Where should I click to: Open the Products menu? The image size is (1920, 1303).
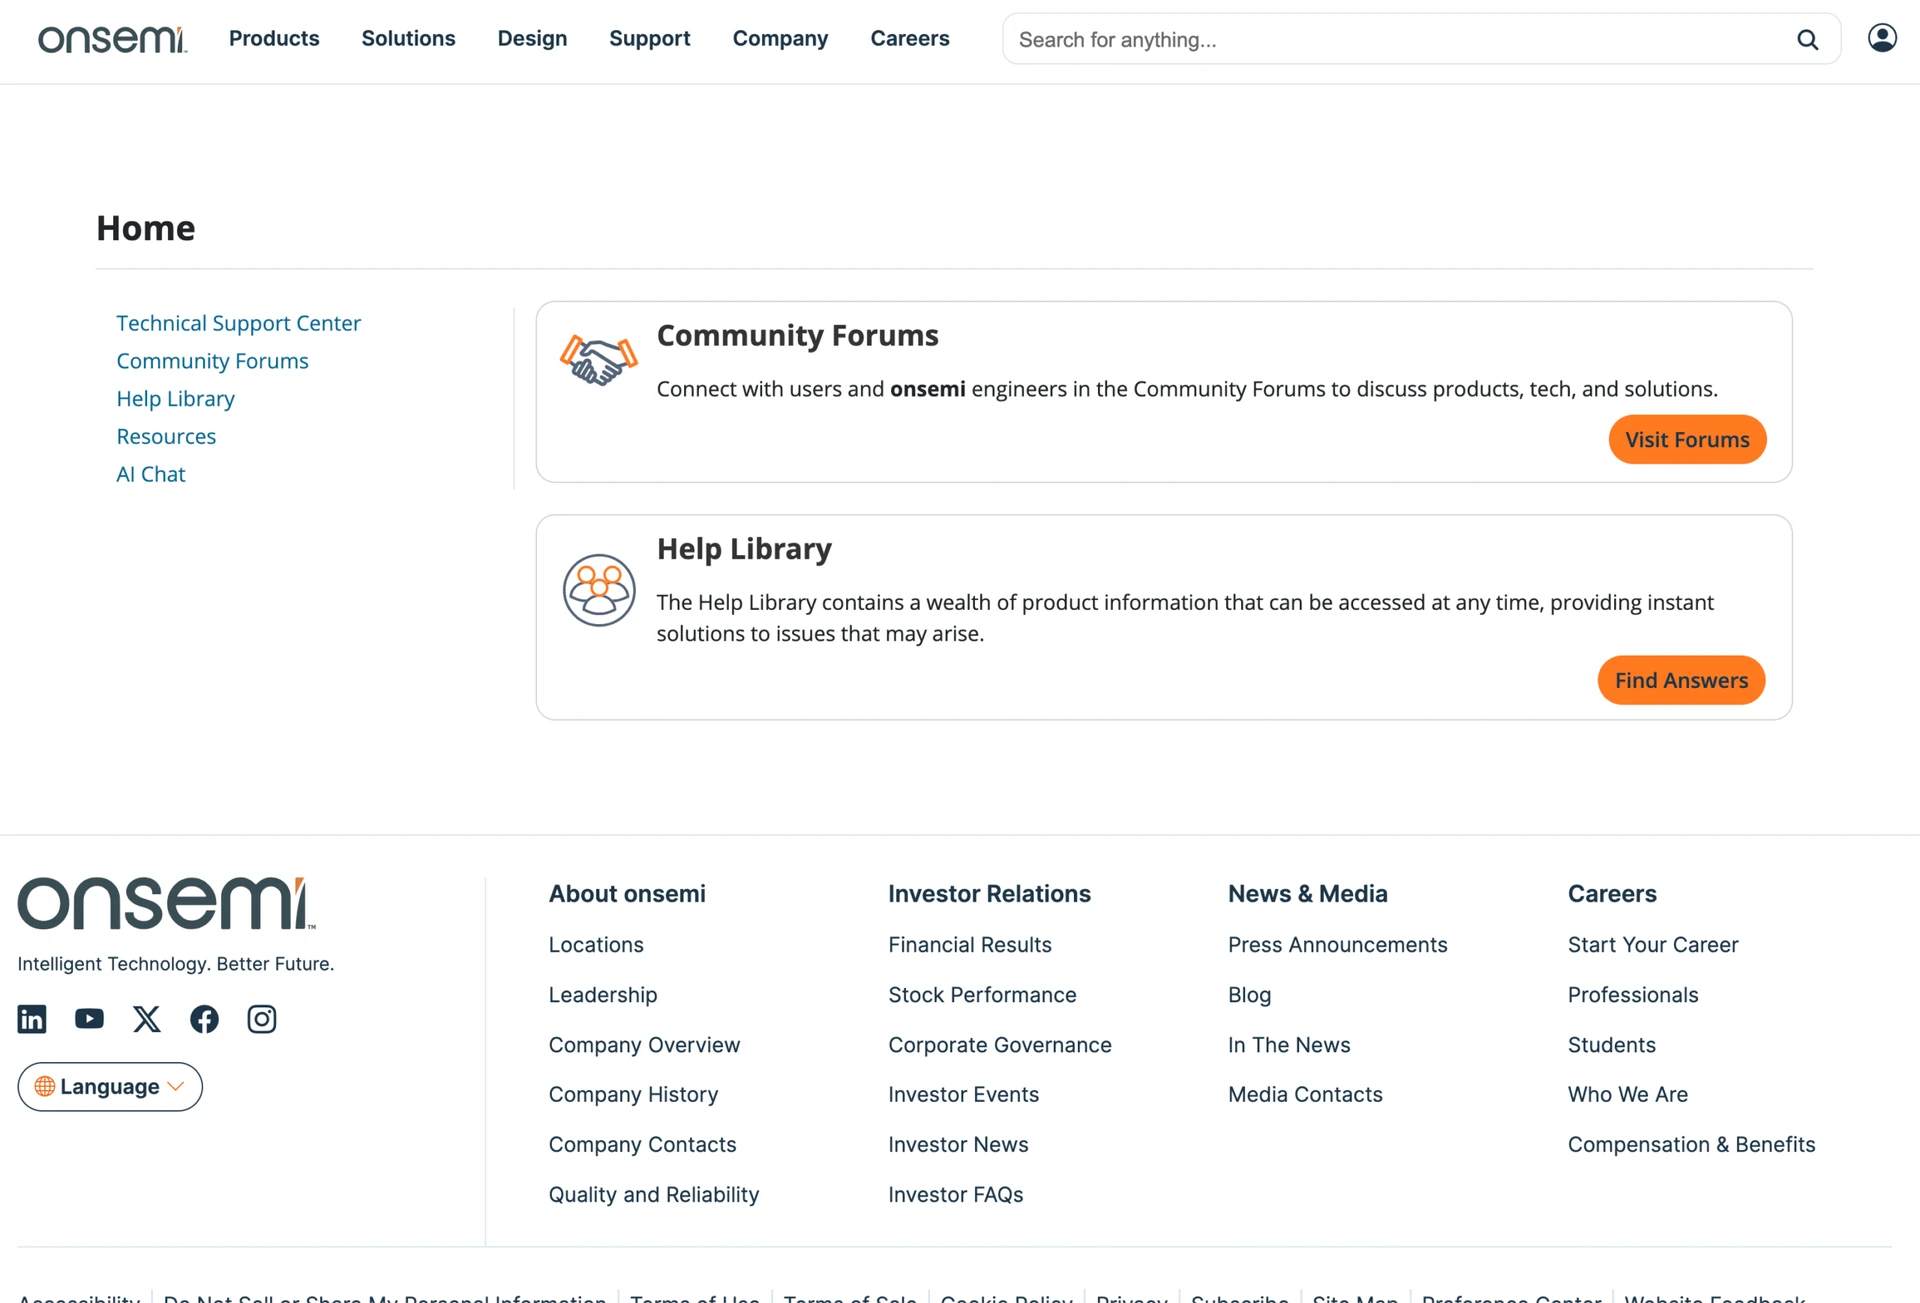(x=274, y=38)
